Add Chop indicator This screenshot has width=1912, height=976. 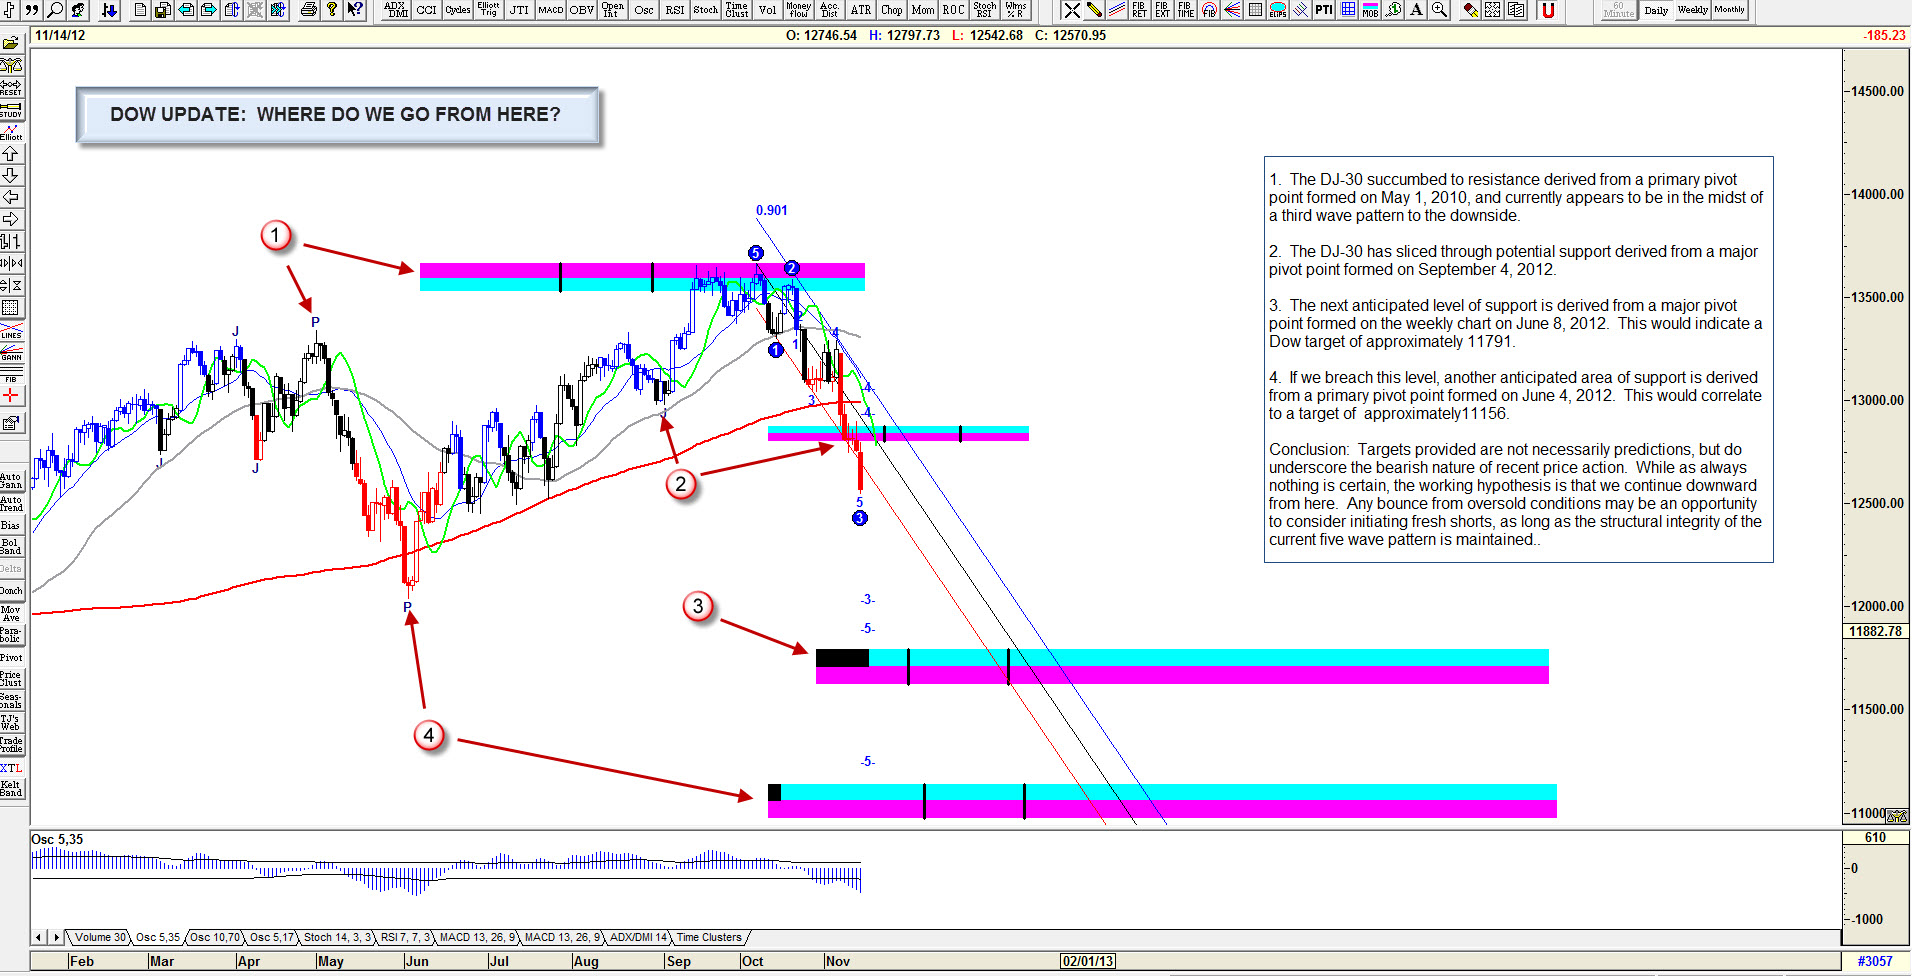[891, 10]
